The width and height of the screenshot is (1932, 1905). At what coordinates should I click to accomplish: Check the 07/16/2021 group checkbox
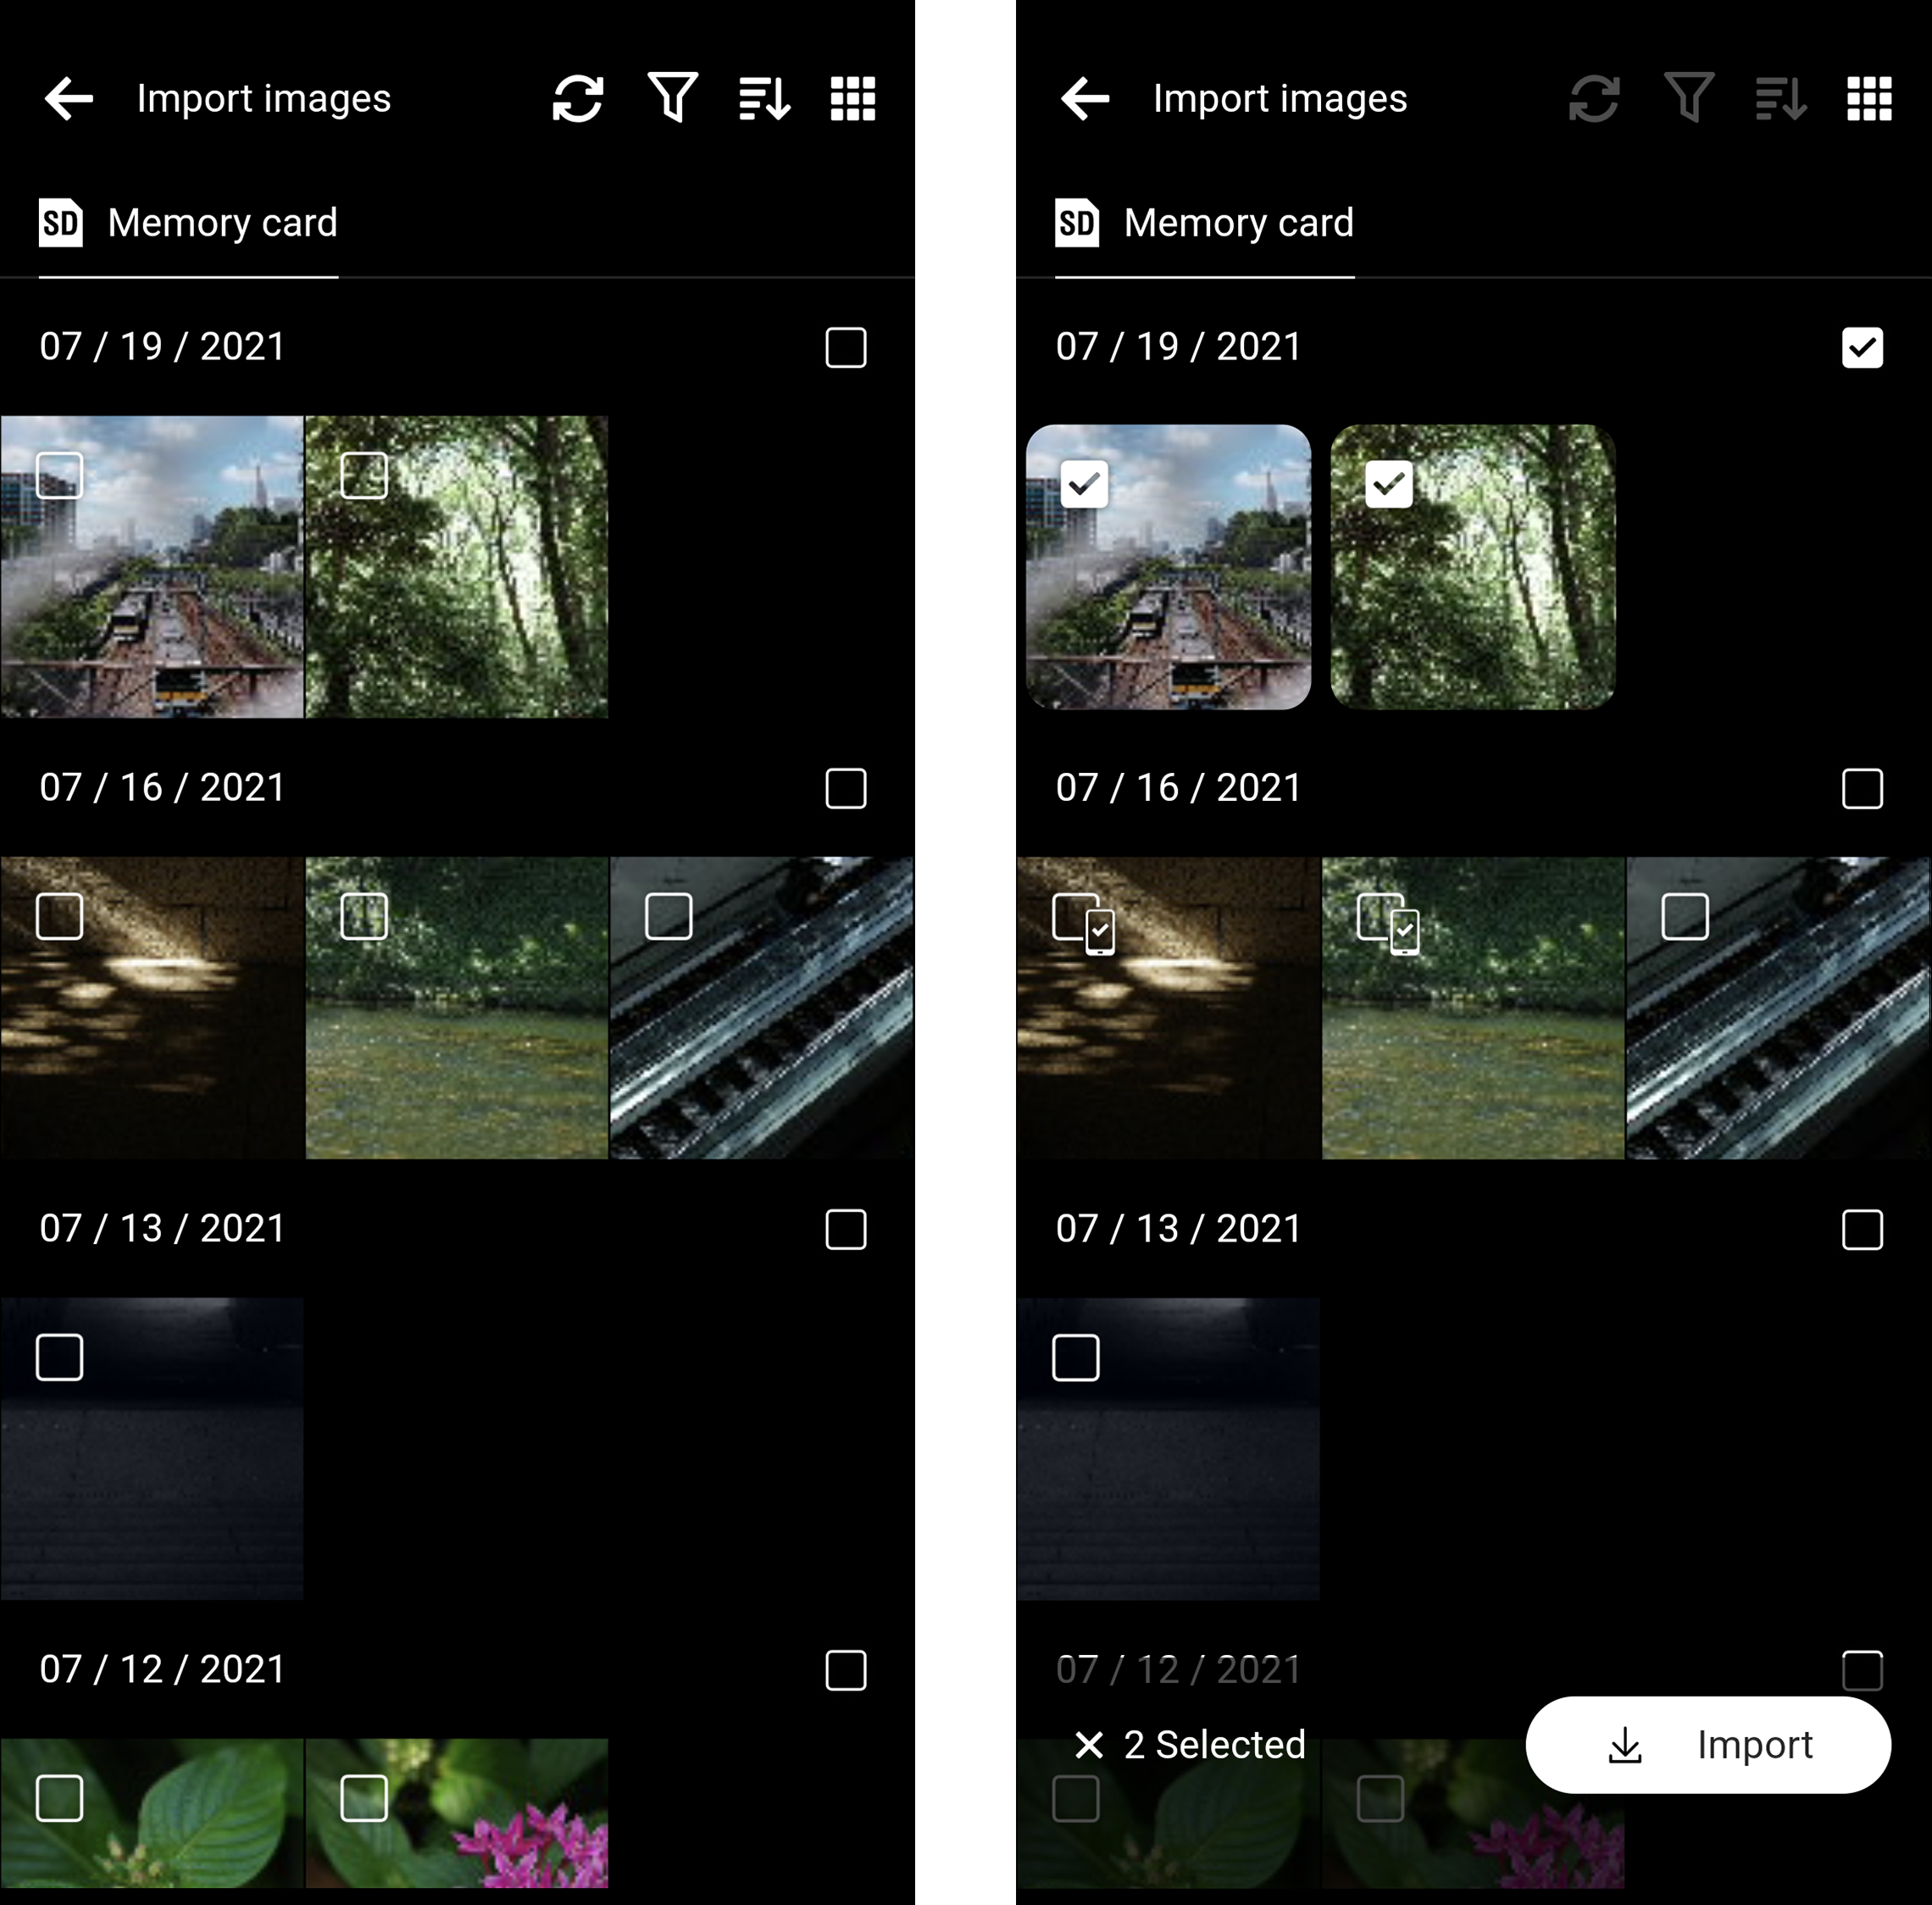pos(845,789)
